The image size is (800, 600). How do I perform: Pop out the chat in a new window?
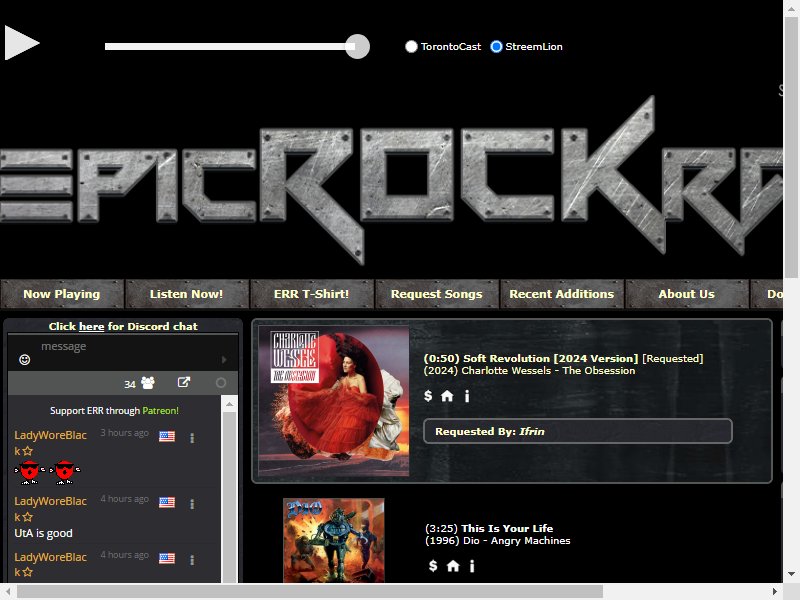point(184,382)
